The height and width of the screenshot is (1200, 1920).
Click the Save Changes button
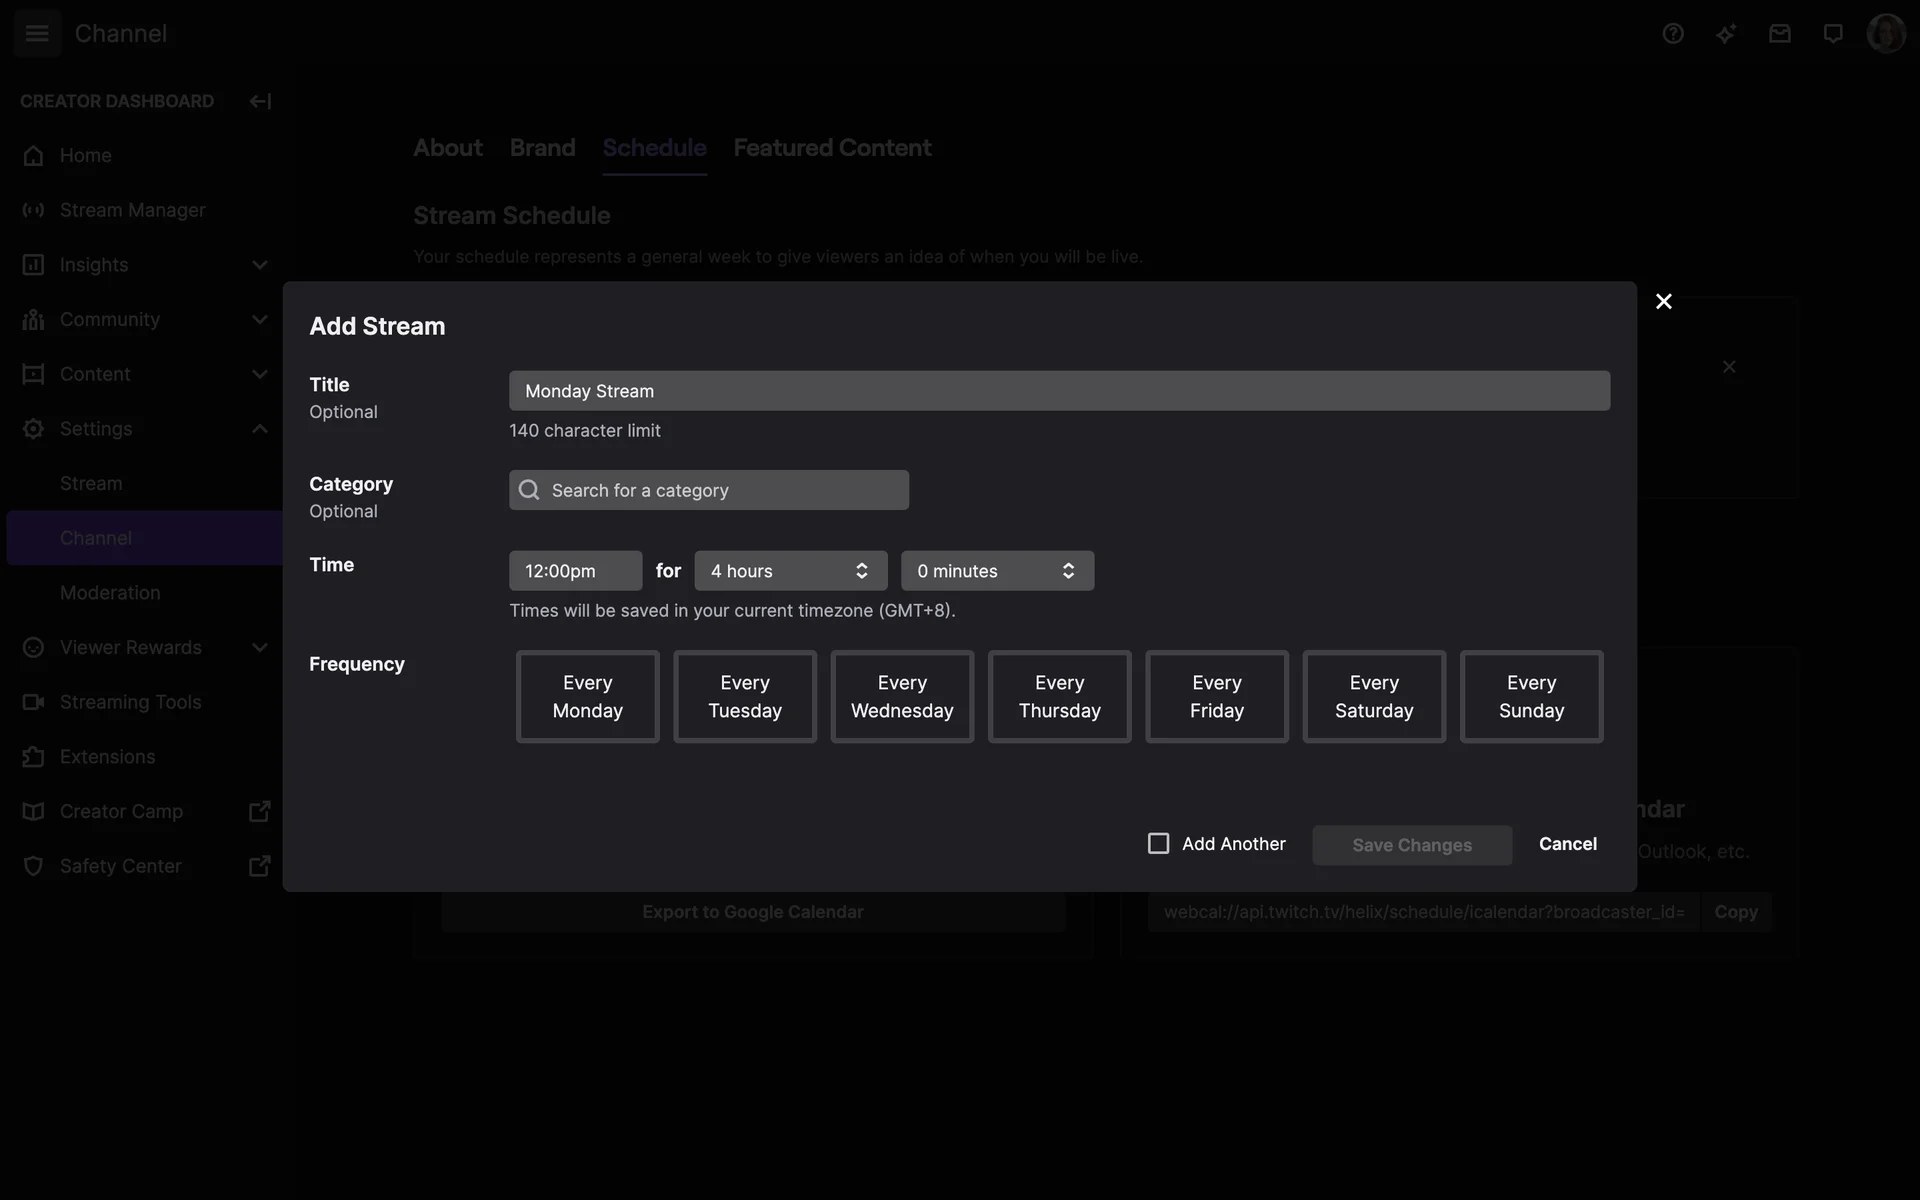coord(1411,845)
